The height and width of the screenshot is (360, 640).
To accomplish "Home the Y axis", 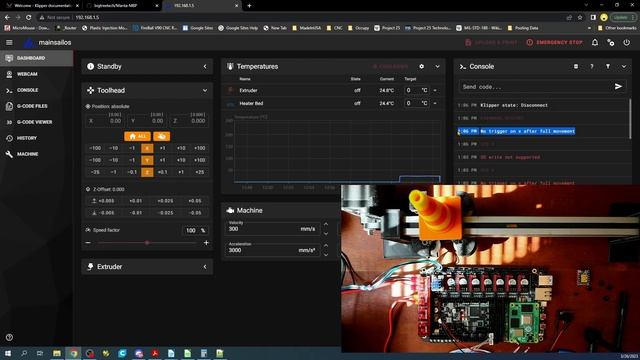I will (x=147, y=160).
